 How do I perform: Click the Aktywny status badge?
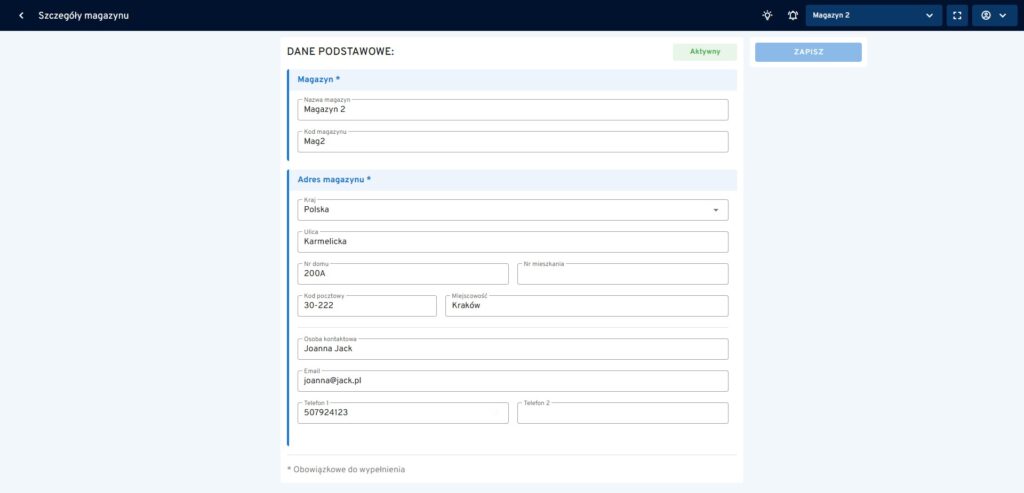coord(705,52)
